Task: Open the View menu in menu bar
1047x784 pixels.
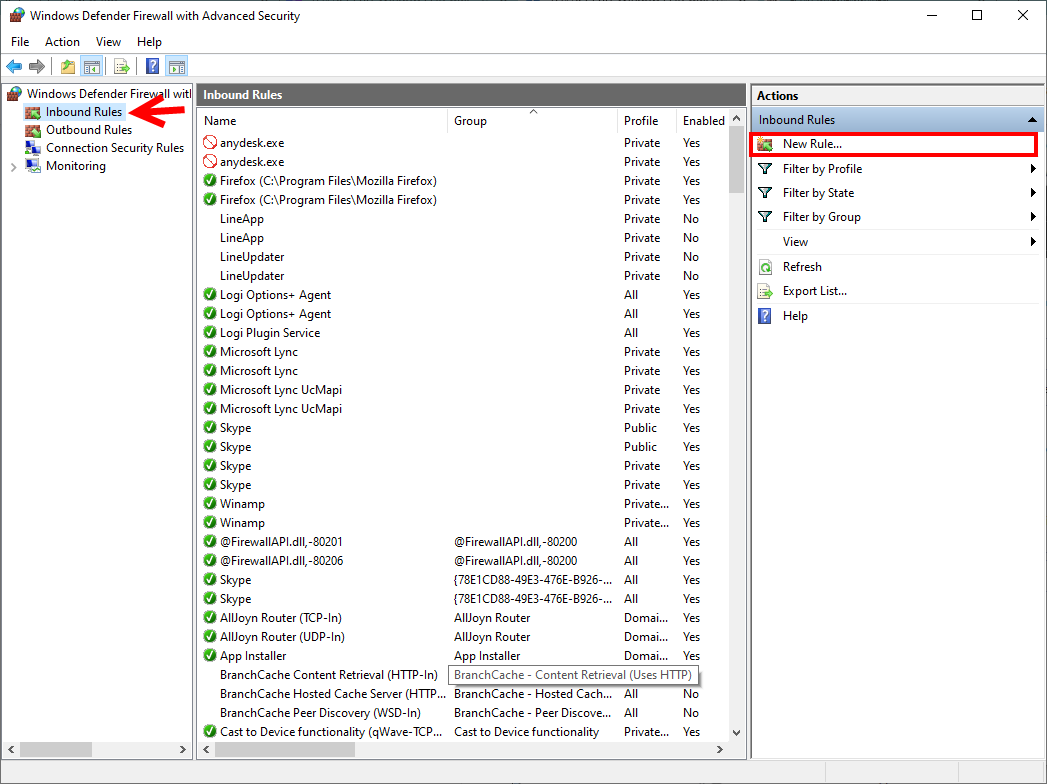Action: 108,41
